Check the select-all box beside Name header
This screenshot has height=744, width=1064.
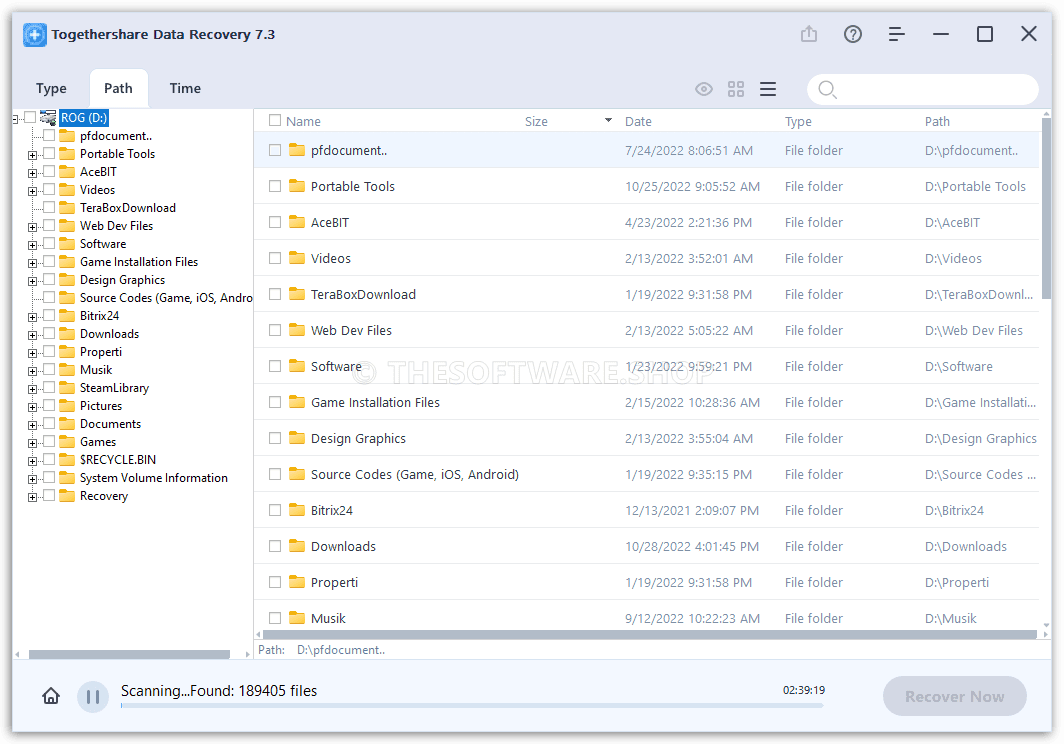pos(275,120)
